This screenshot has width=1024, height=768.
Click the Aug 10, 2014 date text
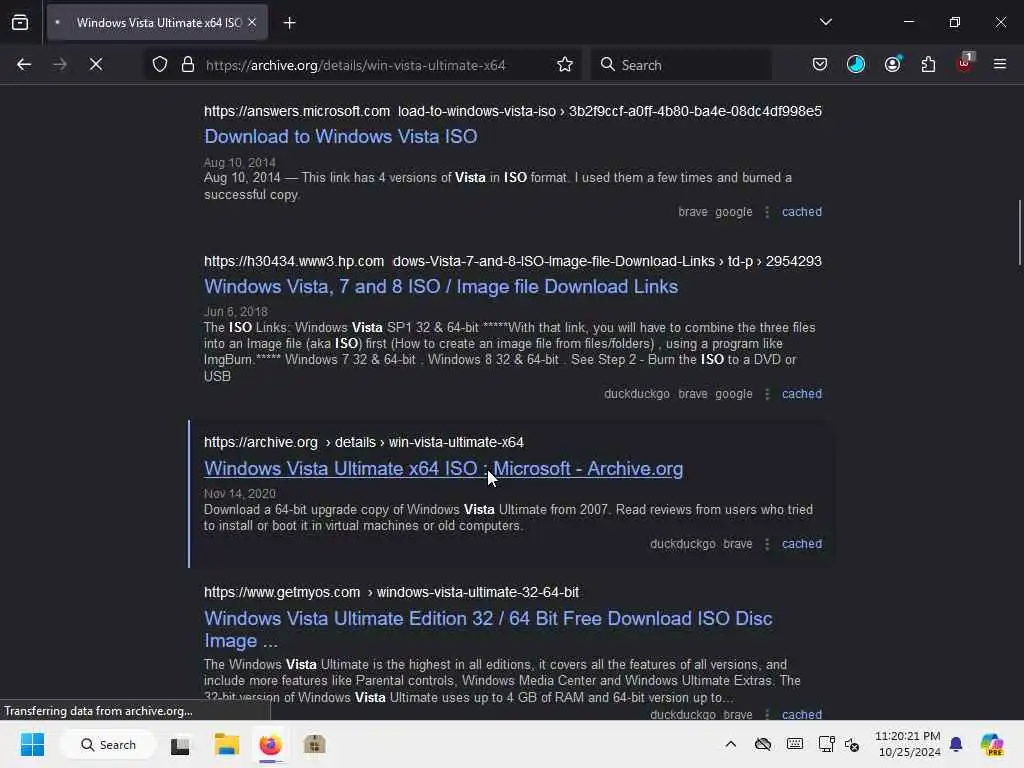click(240, 163)
